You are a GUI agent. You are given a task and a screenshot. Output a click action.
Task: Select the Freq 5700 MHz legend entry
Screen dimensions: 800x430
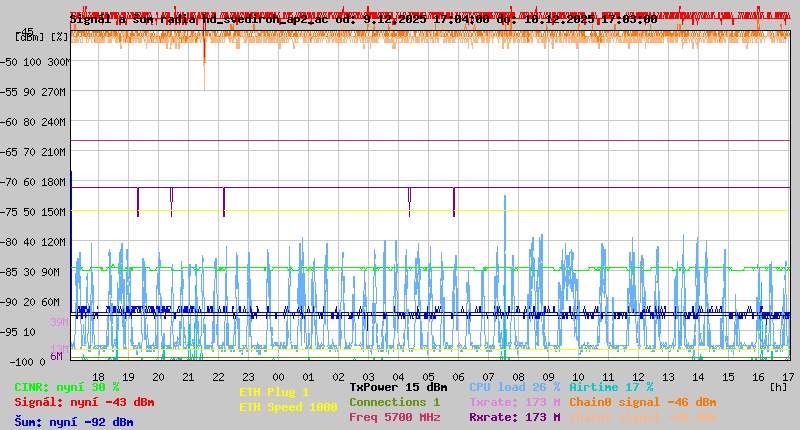tap(394, 417)
